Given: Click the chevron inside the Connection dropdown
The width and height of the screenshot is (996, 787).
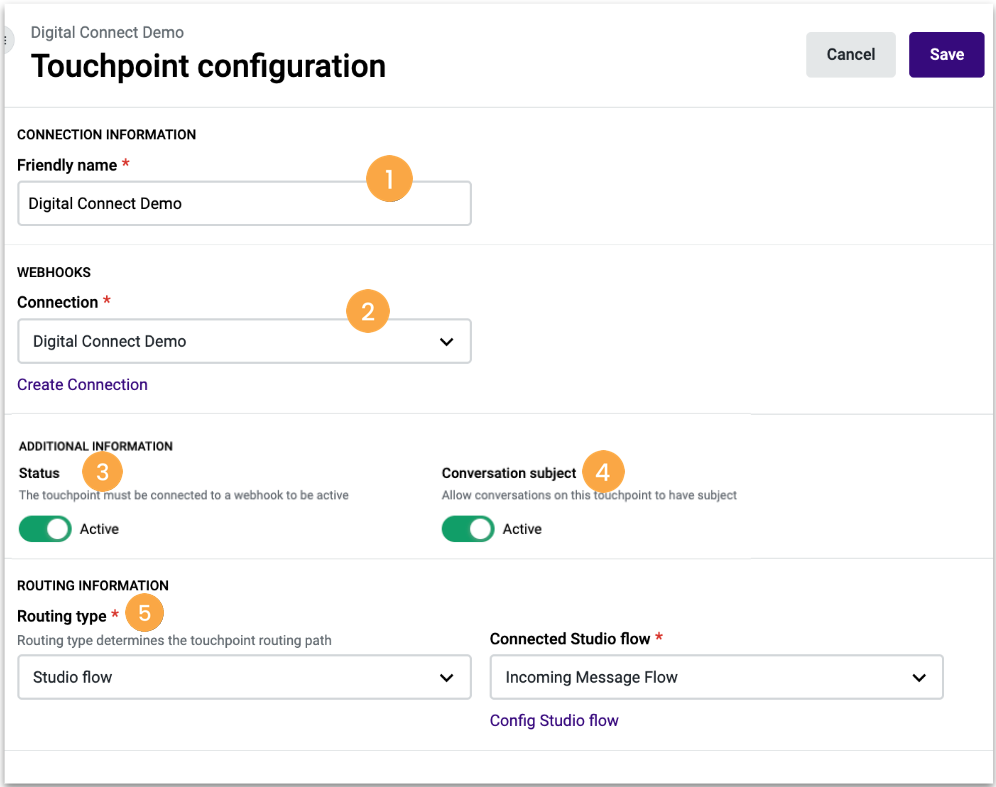Looking at the screenshot, I should click(447, 341).
